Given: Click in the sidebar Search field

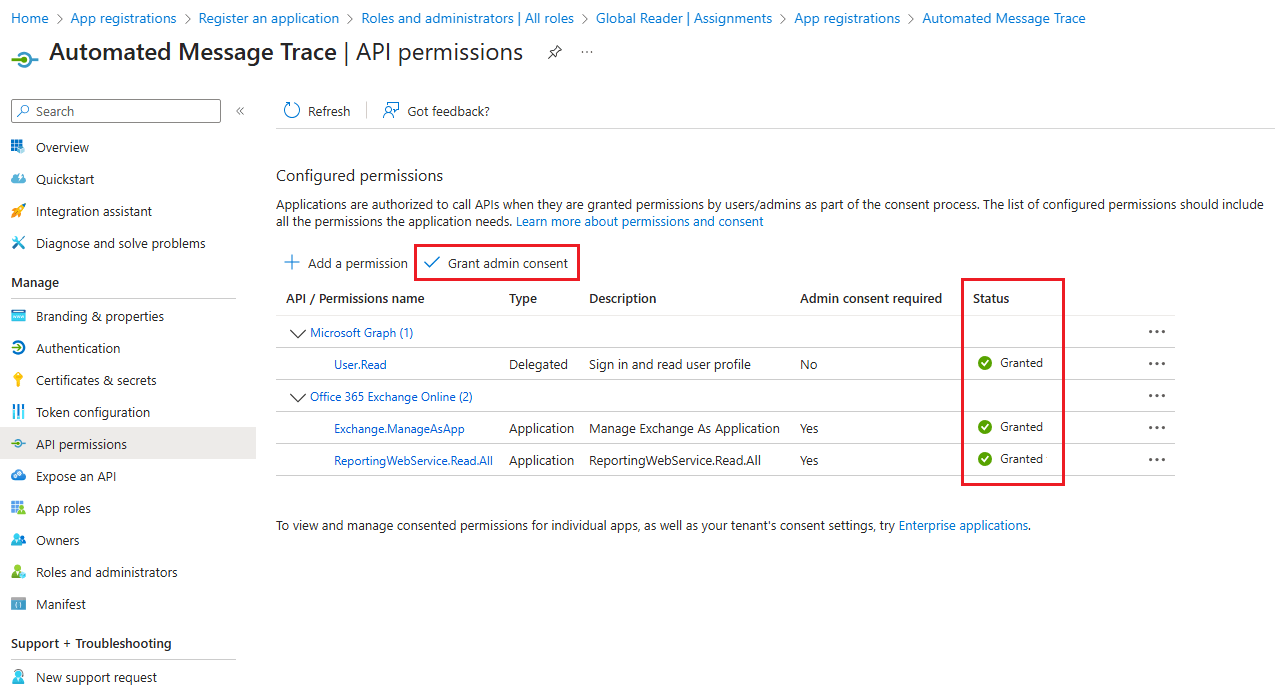Looking at the screenshot, I should [116, 111].
